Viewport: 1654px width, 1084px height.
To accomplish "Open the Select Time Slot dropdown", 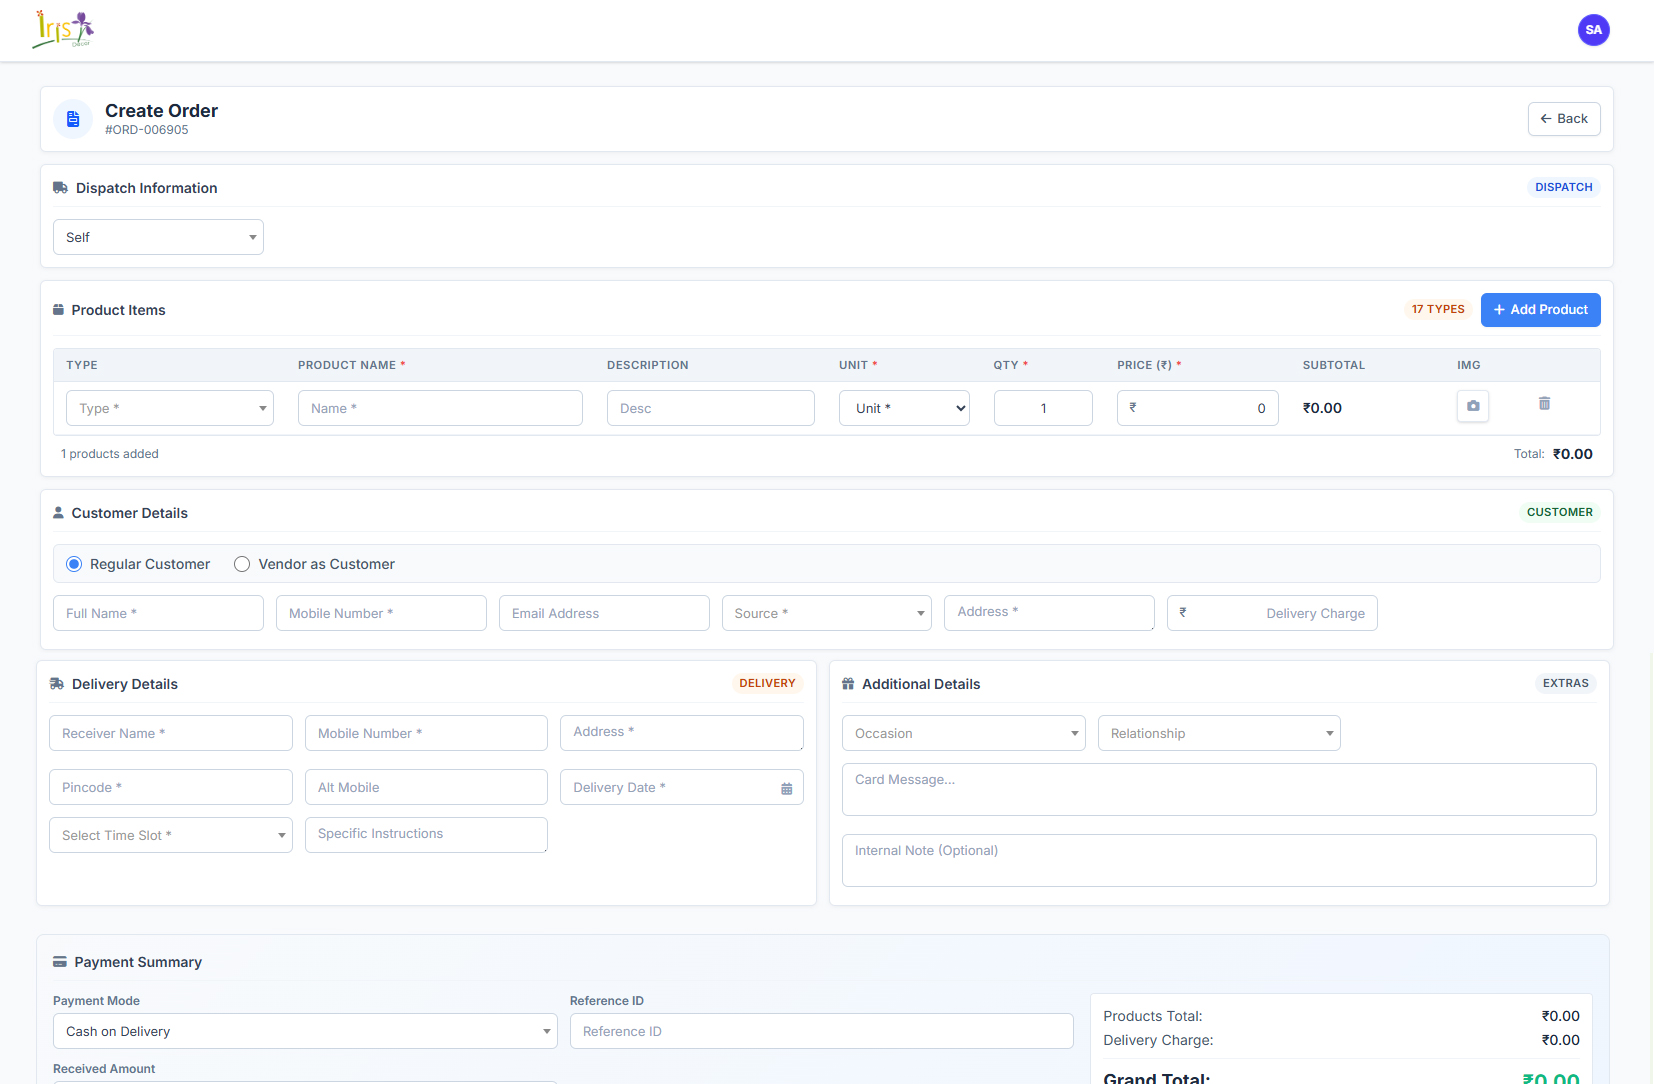I will [x=170, y=835].
